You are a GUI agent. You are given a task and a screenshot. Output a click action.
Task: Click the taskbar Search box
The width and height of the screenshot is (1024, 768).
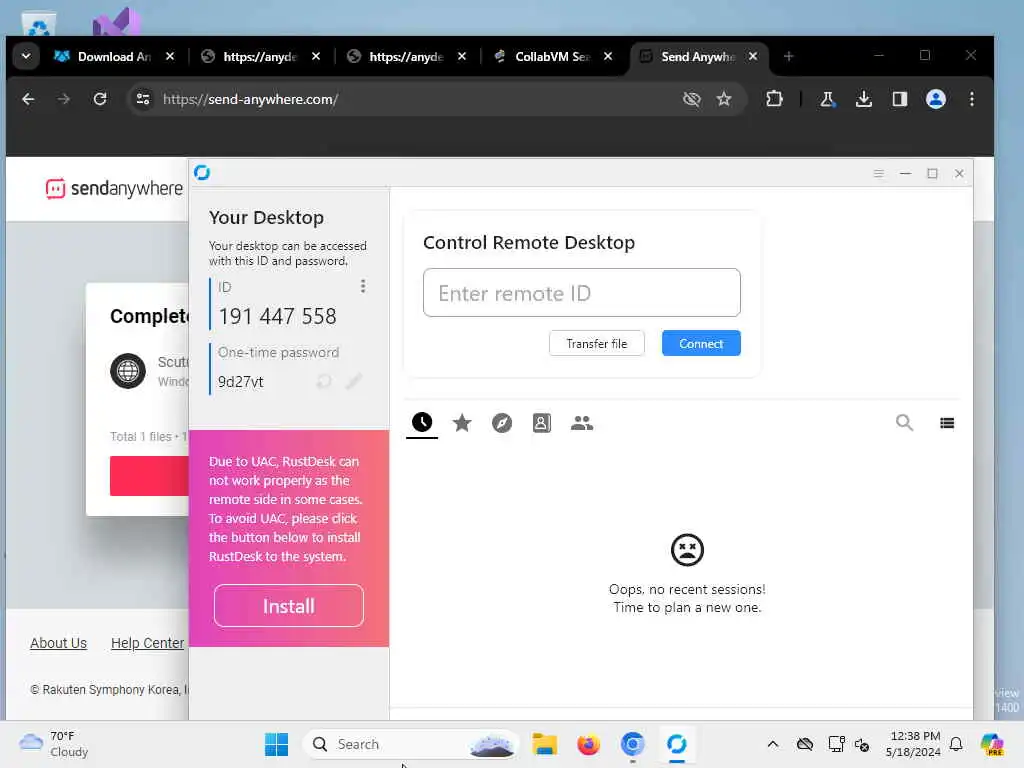410,744
